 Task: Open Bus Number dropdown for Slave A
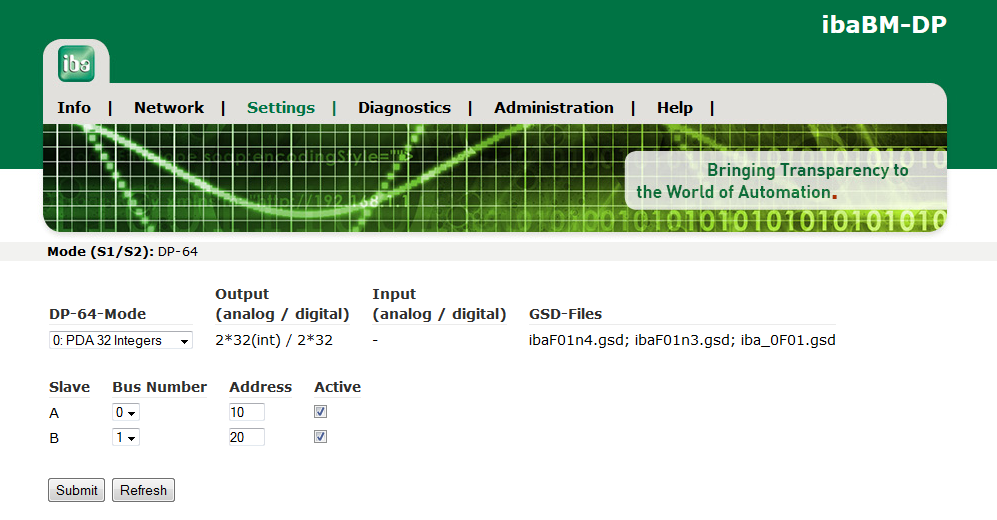pyautogui.click(x=126, y=412)
